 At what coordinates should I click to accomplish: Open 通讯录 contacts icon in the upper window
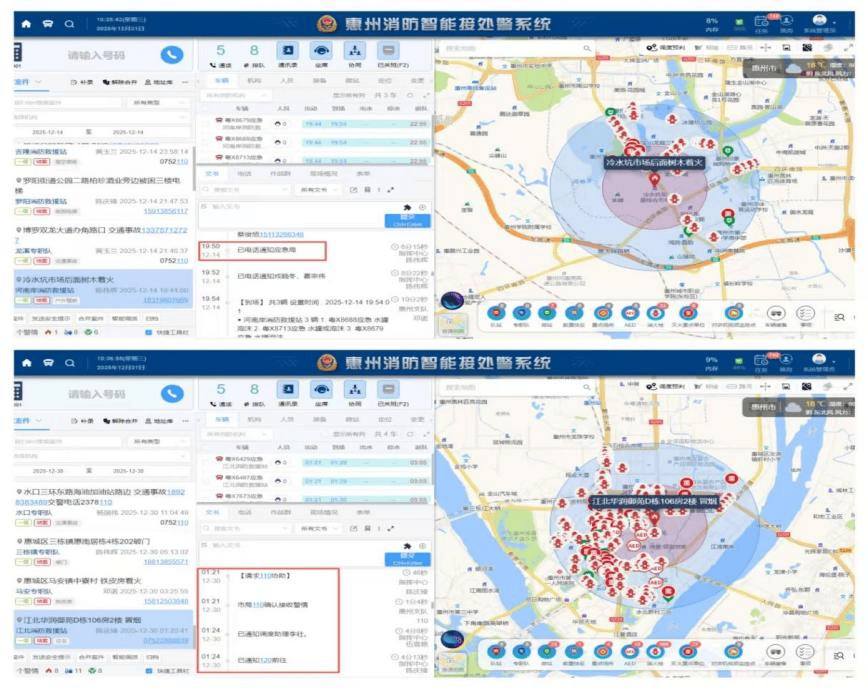286,52
